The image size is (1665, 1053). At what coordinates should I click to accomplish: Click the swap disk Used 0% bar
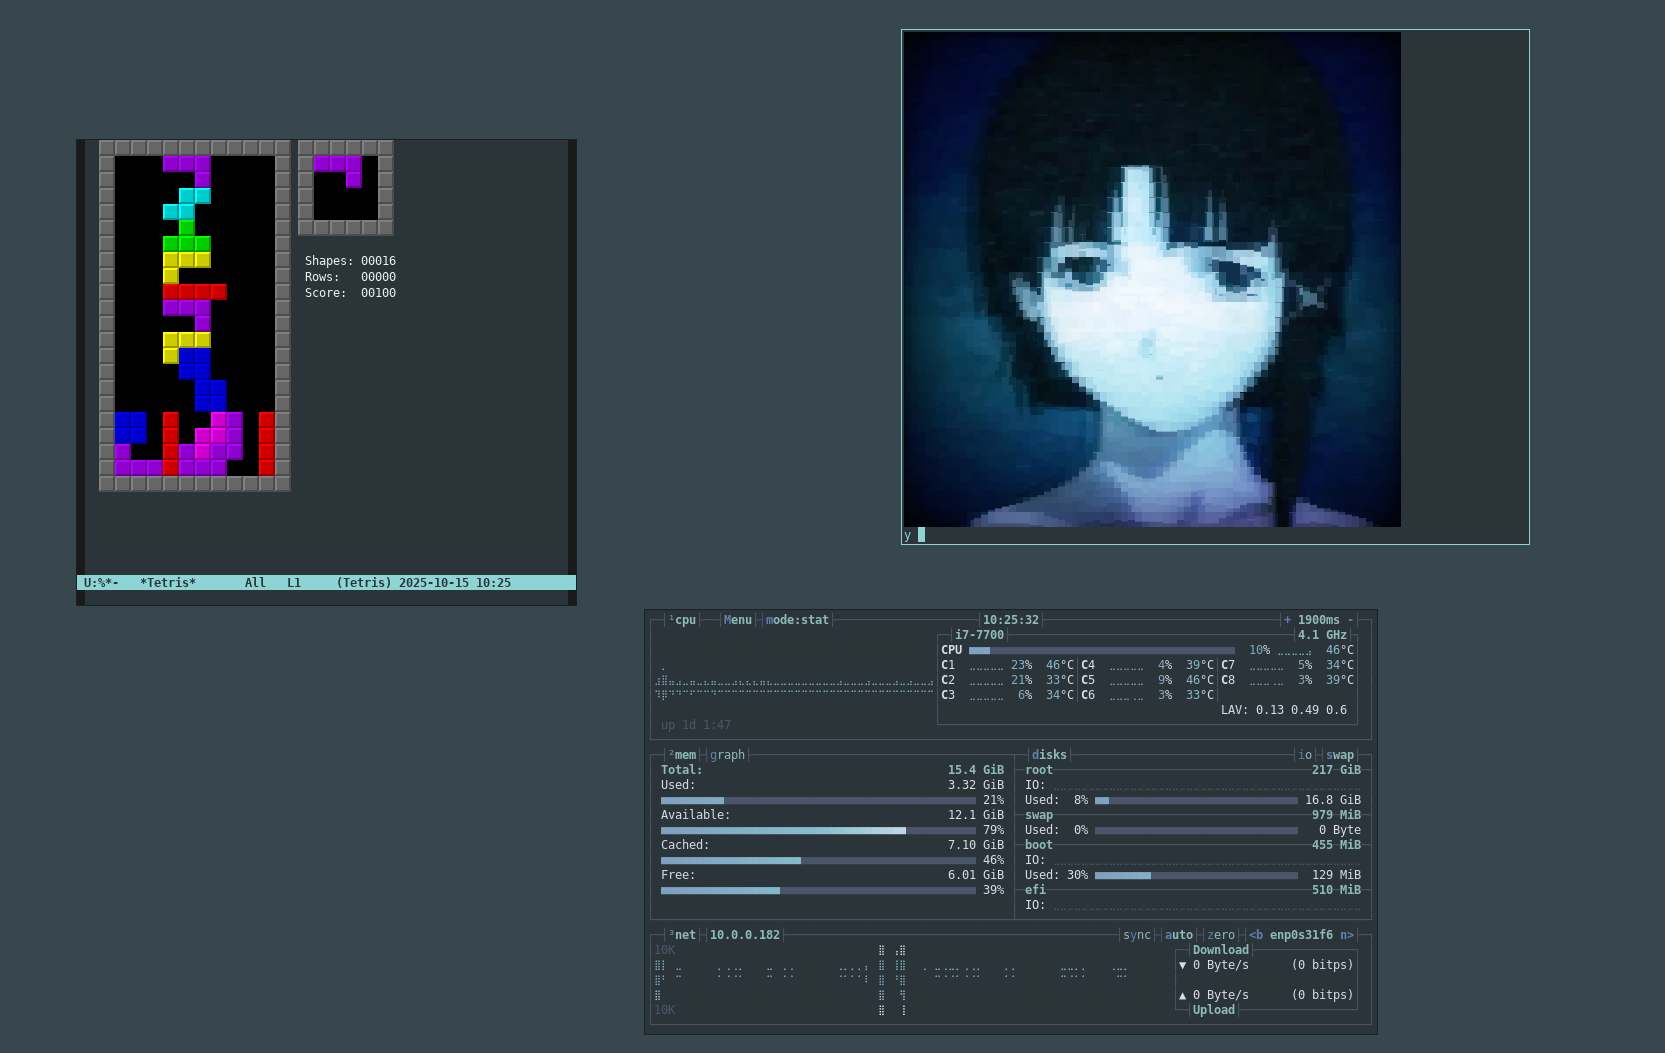pos(1196,830)
